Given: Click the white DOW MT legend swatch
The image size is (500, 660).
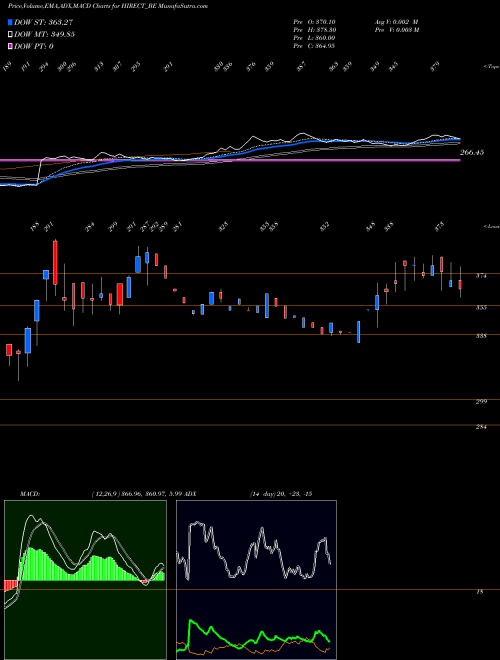Looking at the screenshot, I should tap(10, 34).
